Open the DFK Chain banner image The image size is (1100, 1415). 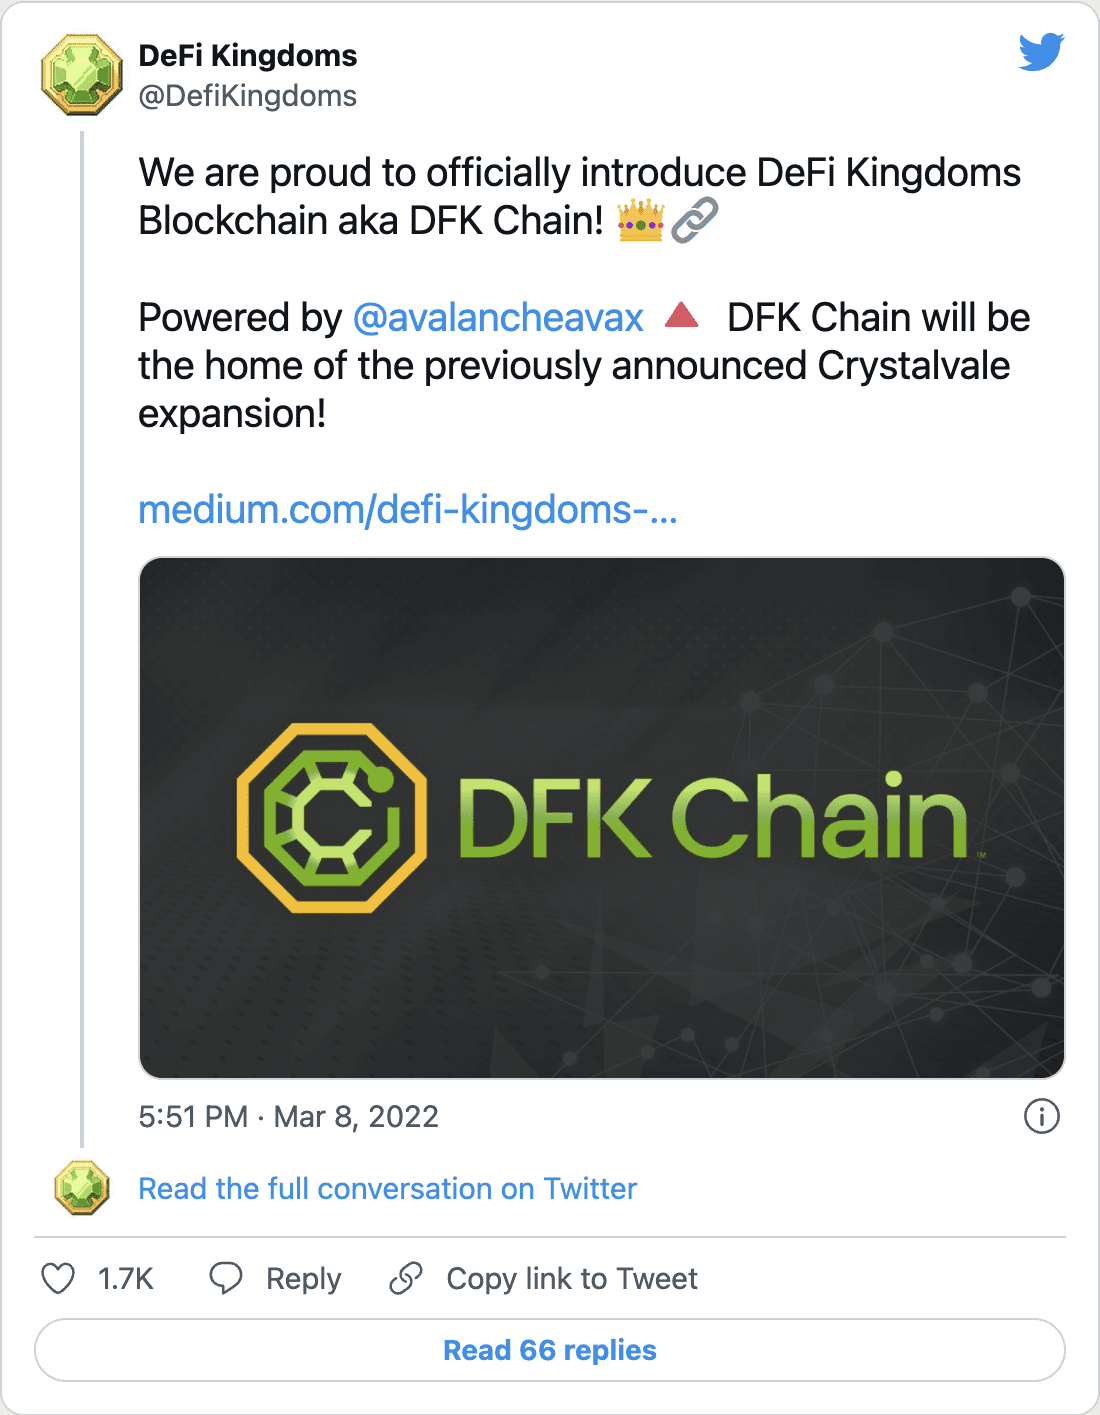click(x=602, y=818)
